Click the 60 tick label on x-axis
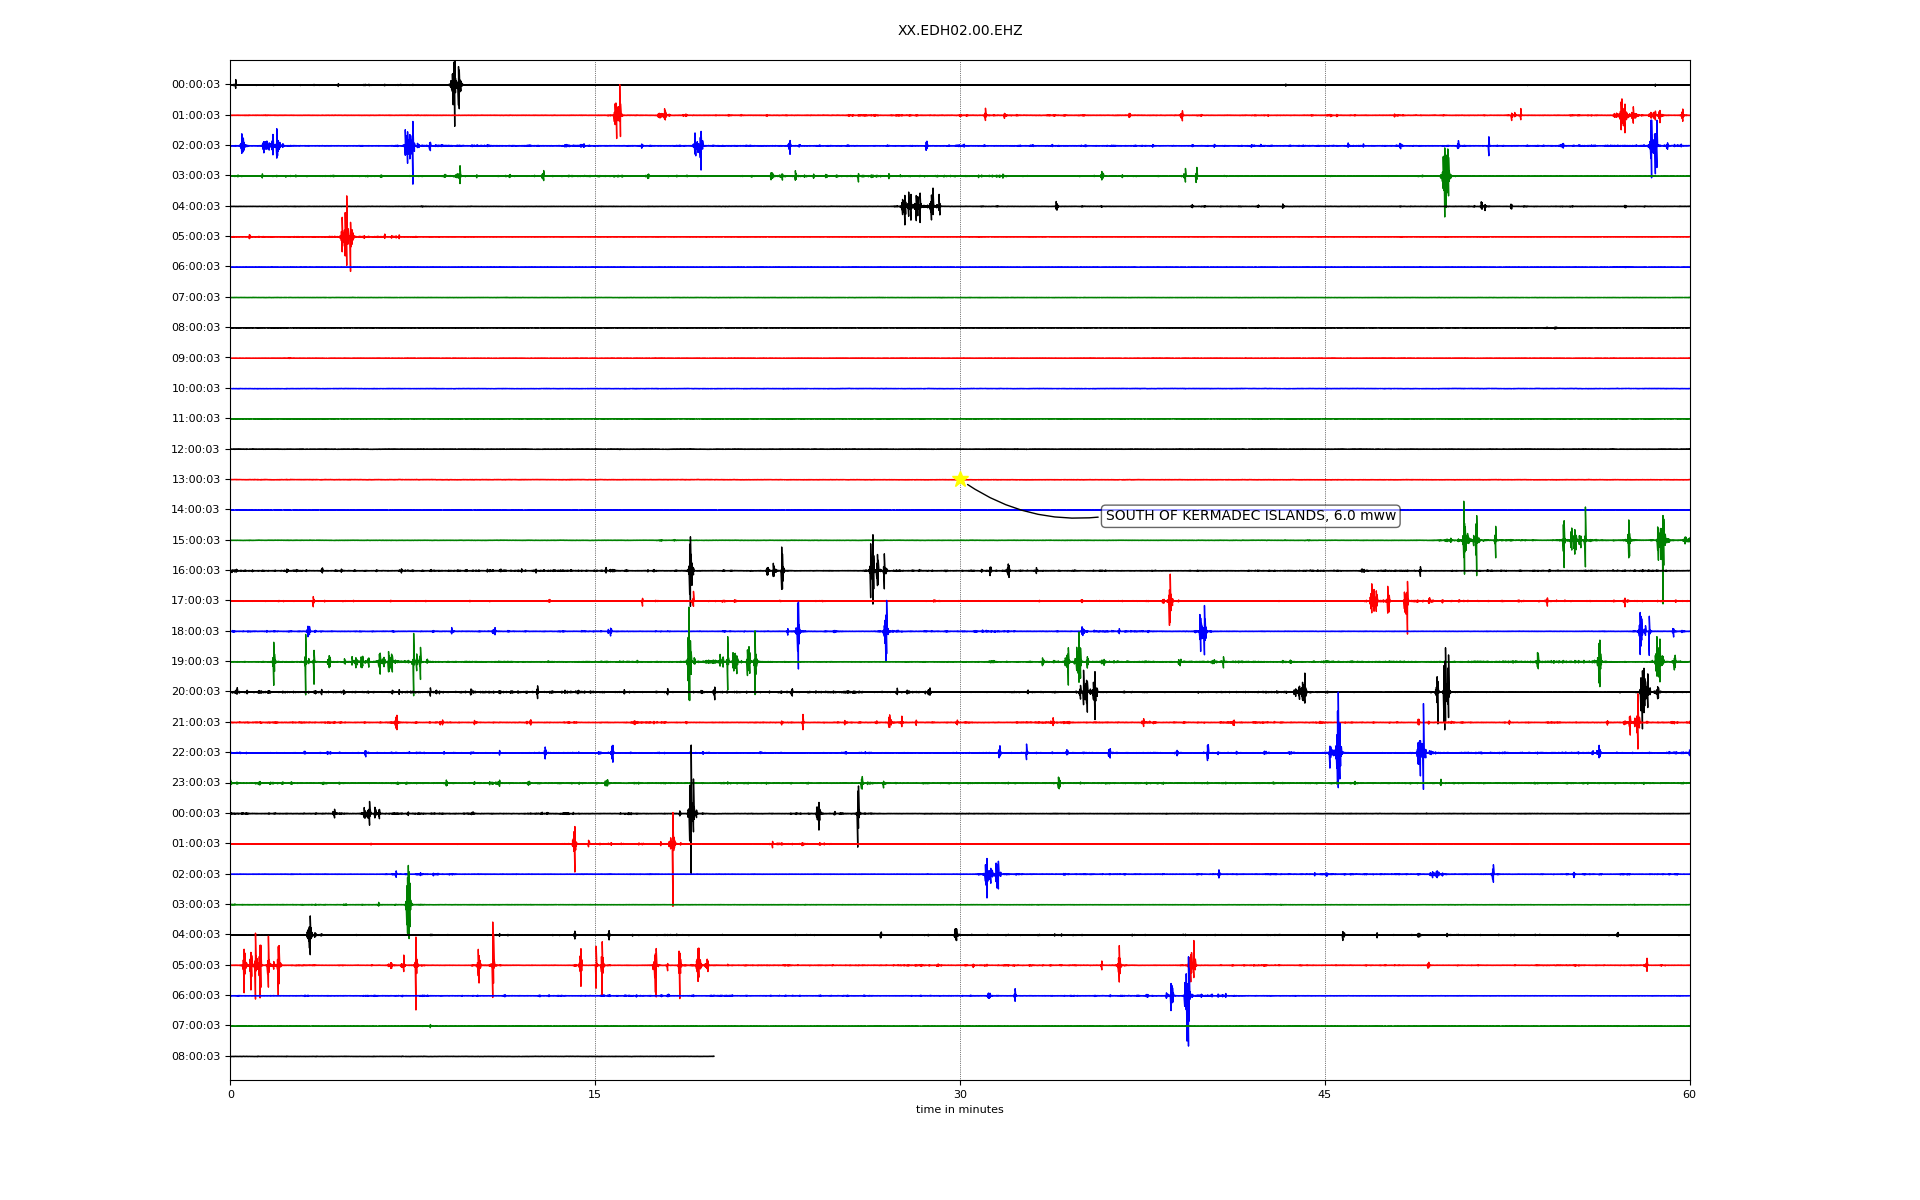The image size is (1920, 1200). point(1689,1095)
